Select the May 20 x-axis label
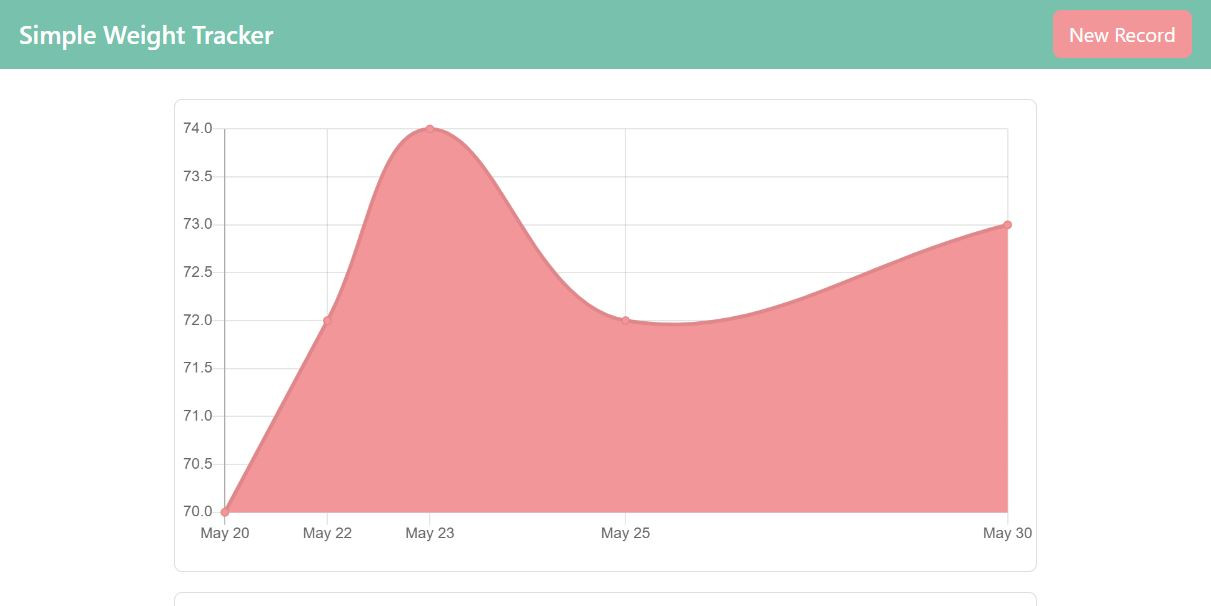 point(225,533)
